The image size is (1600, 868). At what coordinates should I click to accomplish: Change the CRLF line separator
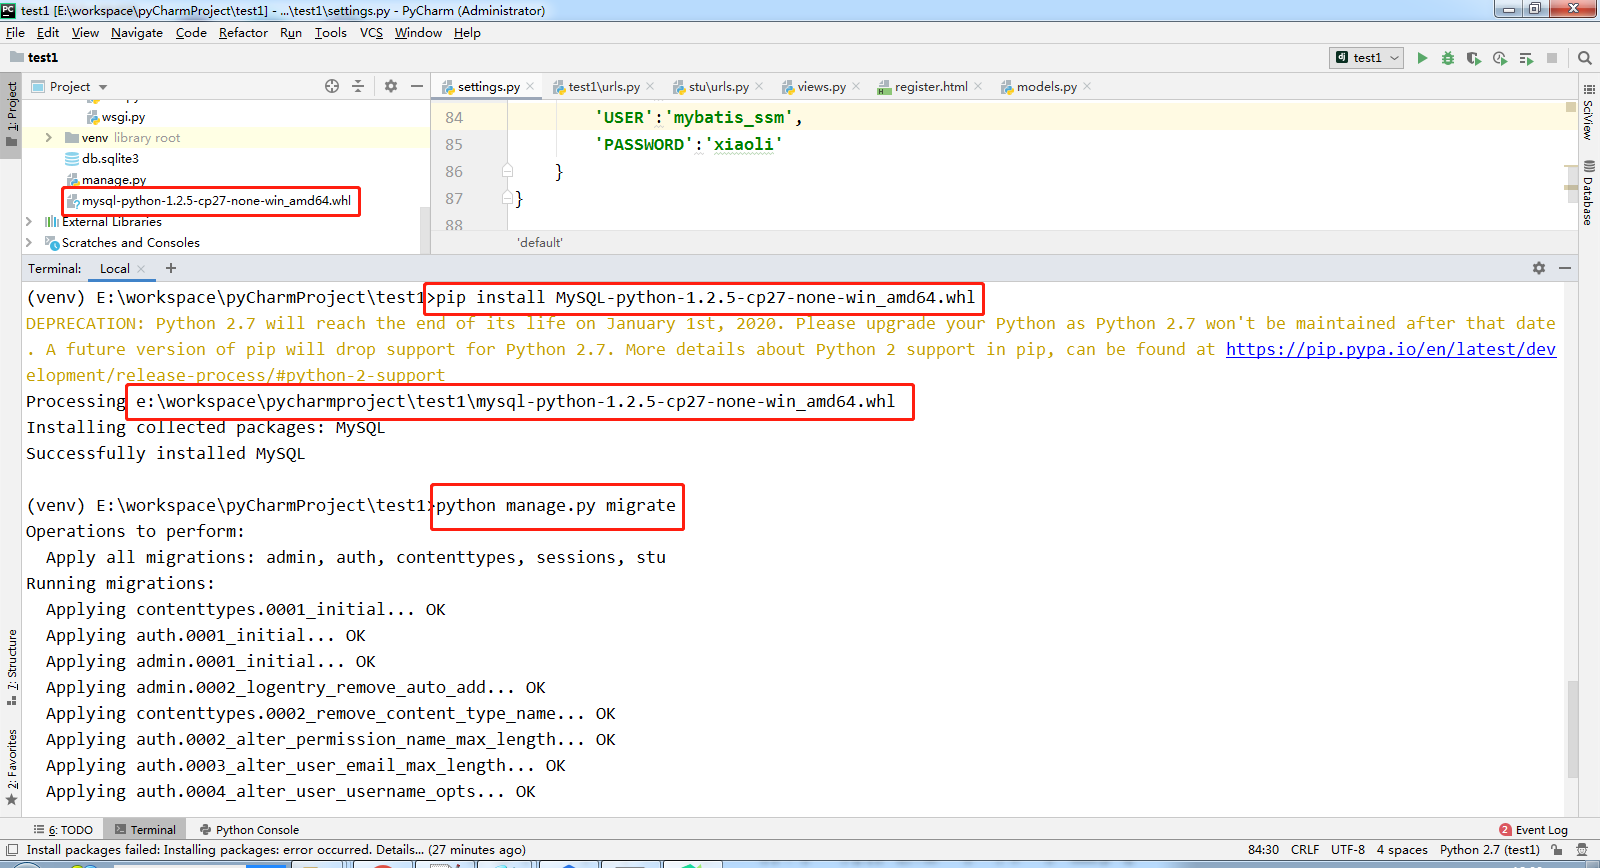click(1305, 850)
